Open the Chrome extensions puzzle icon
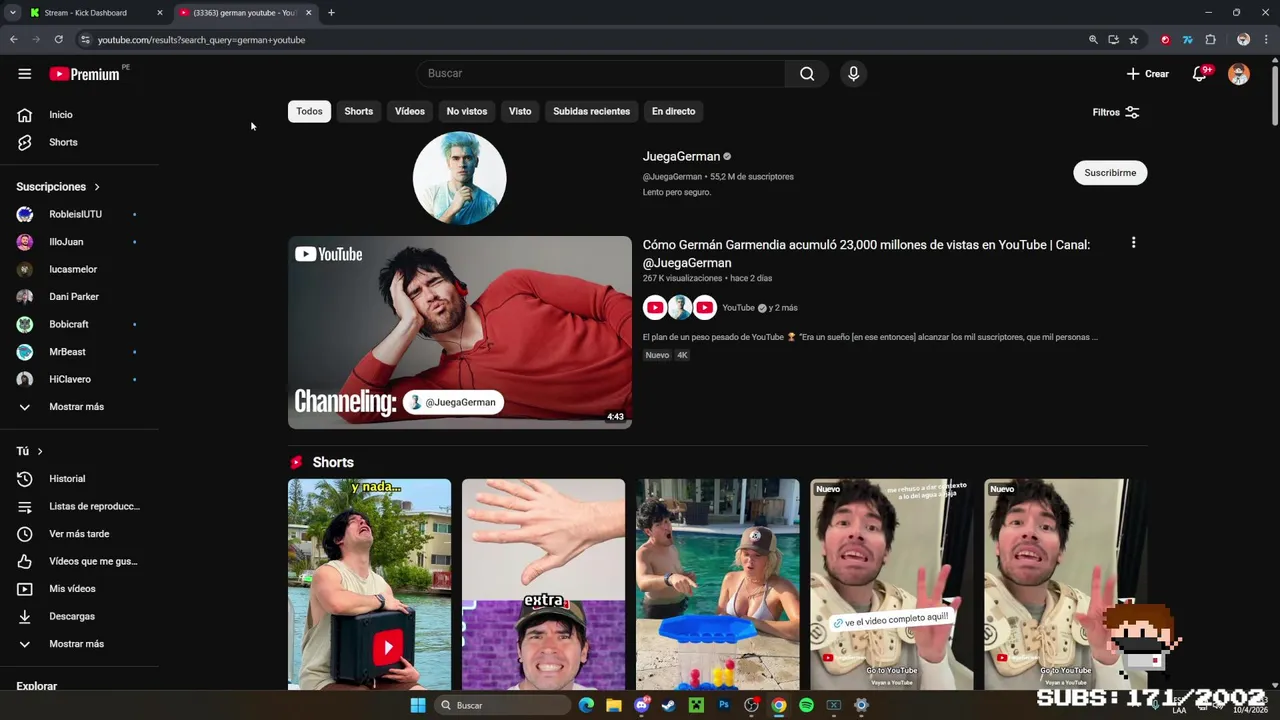Viewport: 1280px width, 720px height. point(1210,40)
